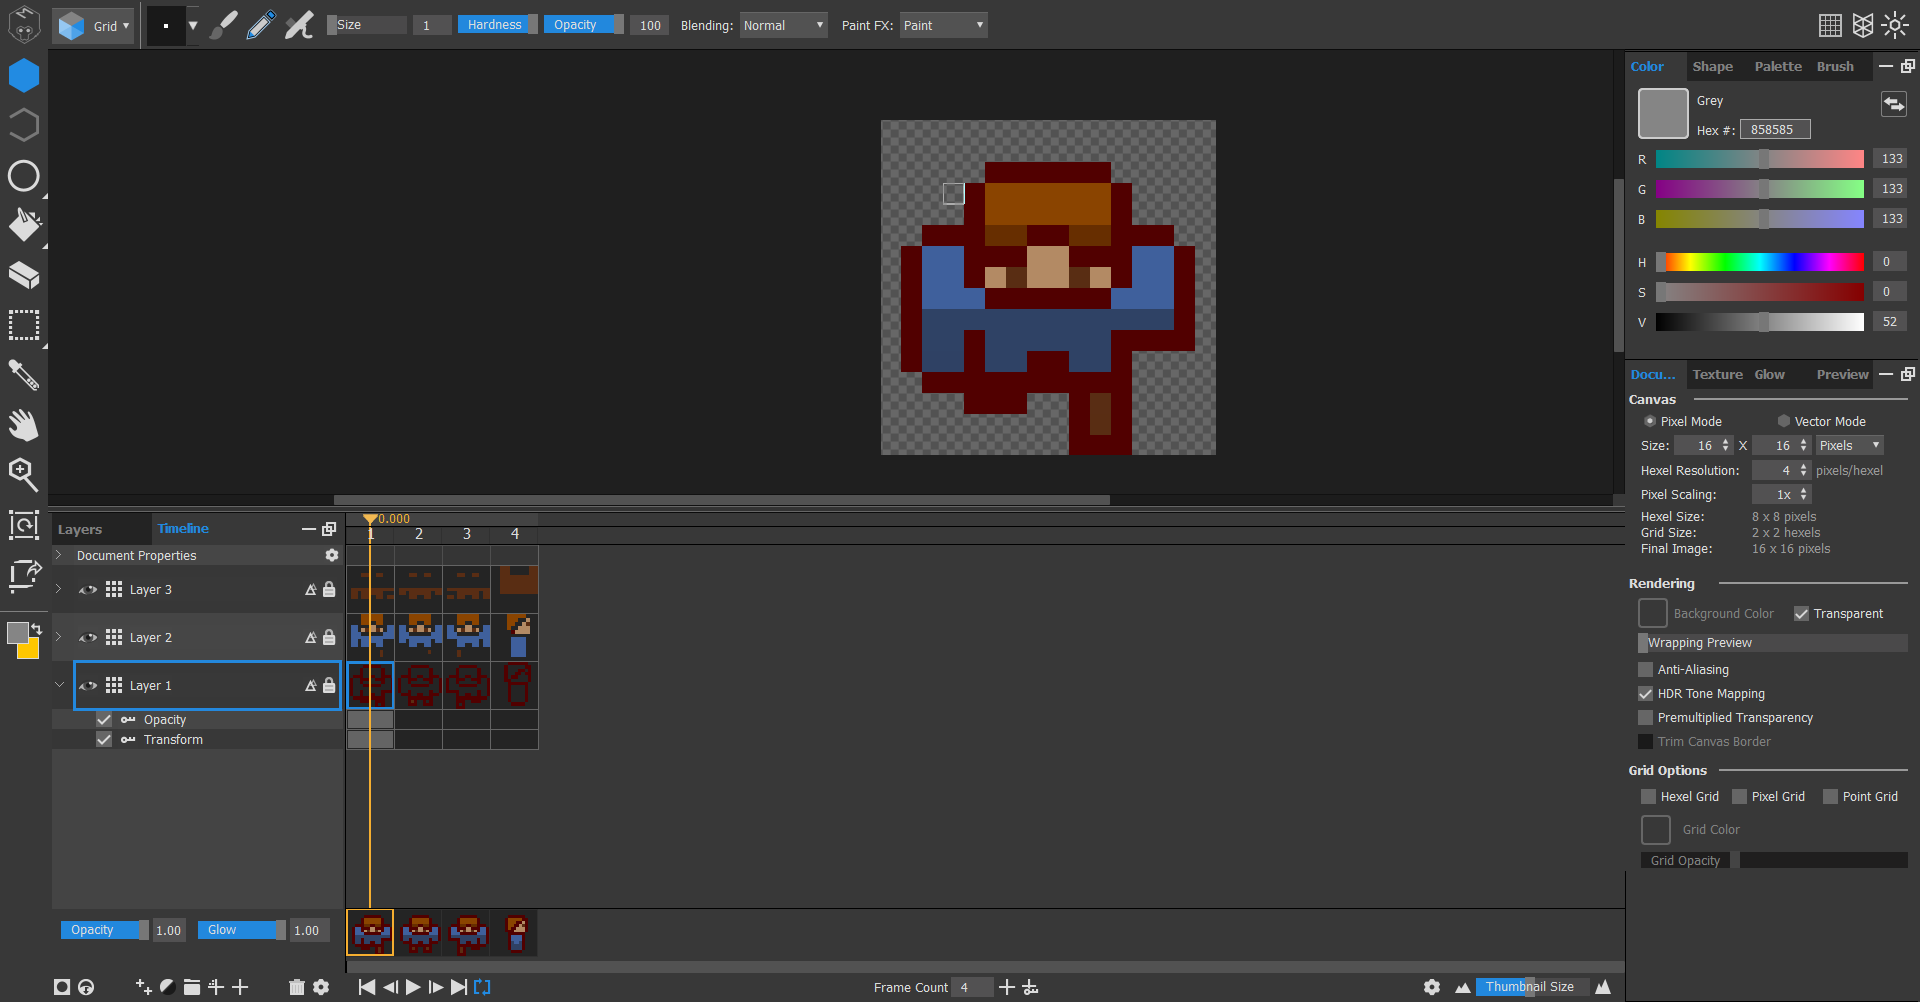
Task: Pick the eyedropper color sampler tool
Action: point(24,375)
